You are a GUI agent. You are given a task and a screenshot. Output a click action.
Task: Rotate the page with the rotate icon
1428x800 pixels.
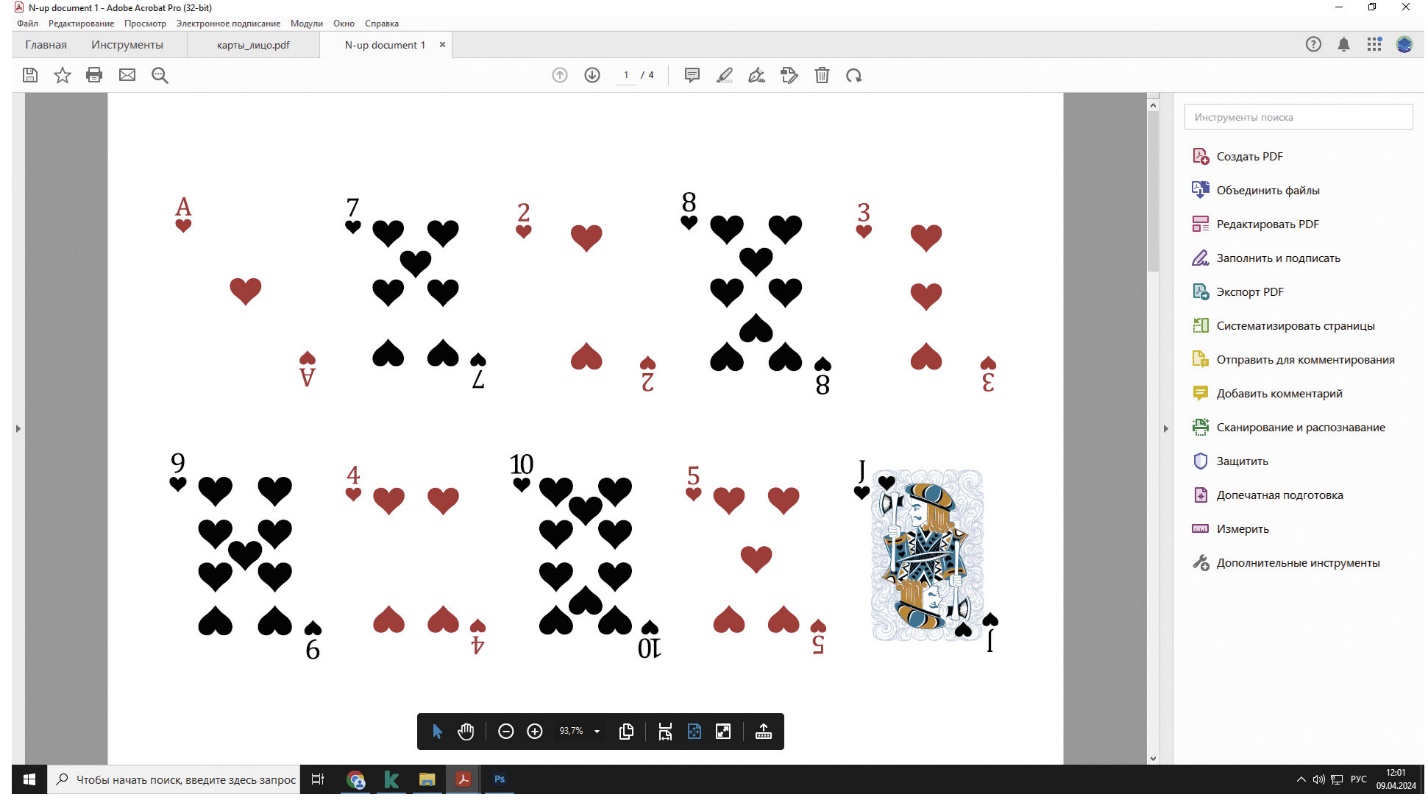[x=854, y=75]
